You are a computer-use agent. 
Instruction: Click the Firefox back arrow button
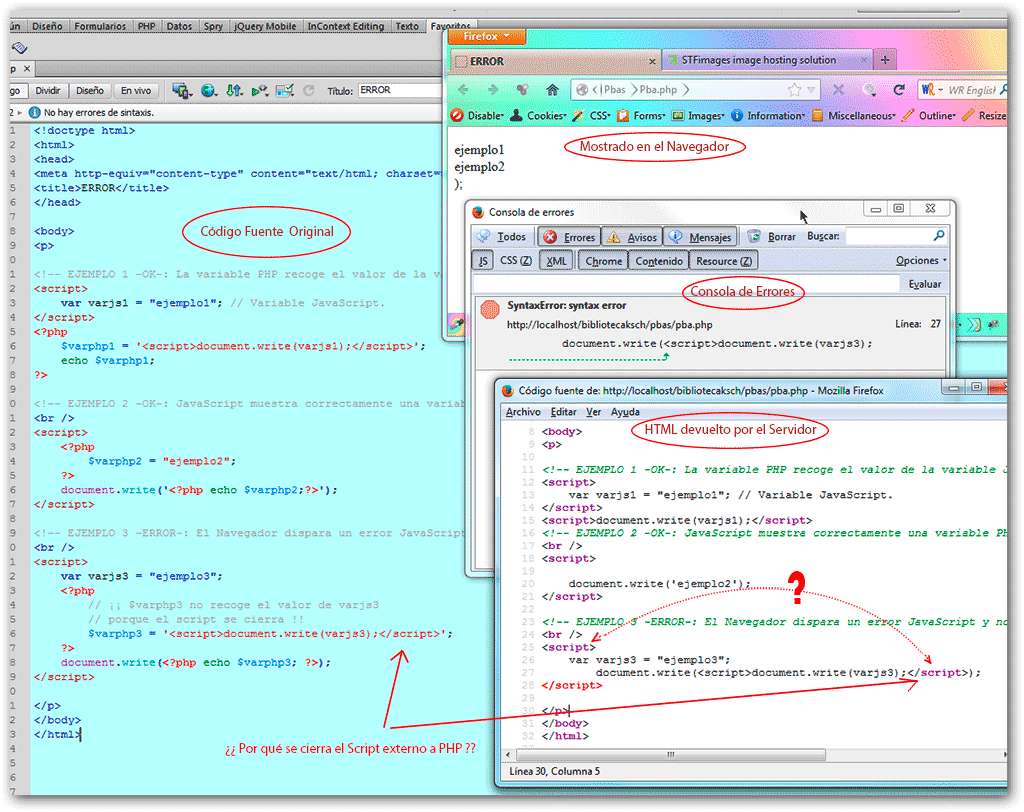tap(464, 89)
